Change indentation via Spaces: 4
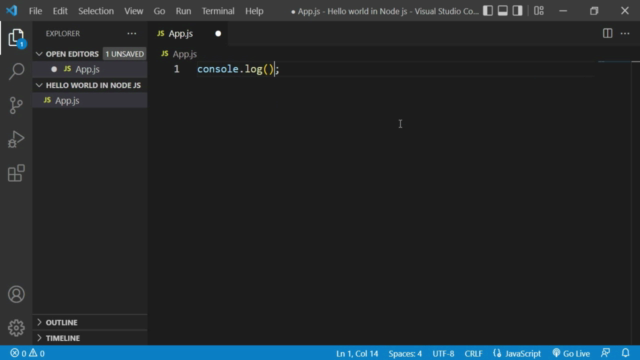 tap(405, 353)
